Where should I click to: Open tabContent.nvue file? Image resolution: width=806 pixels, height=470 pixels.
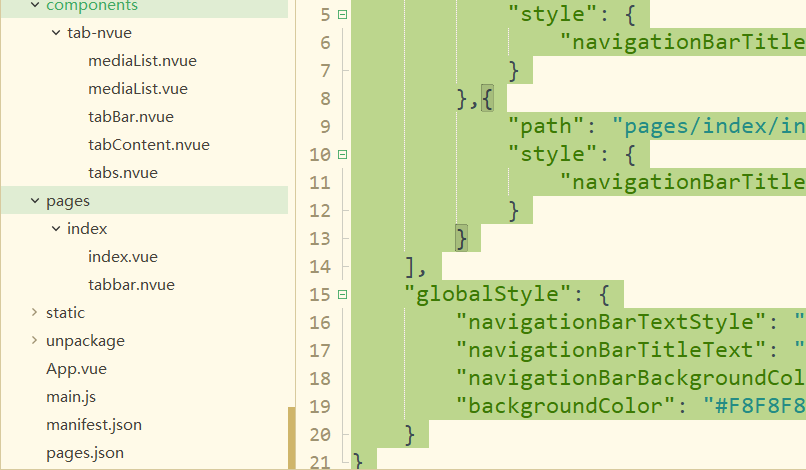pos(149,145)
